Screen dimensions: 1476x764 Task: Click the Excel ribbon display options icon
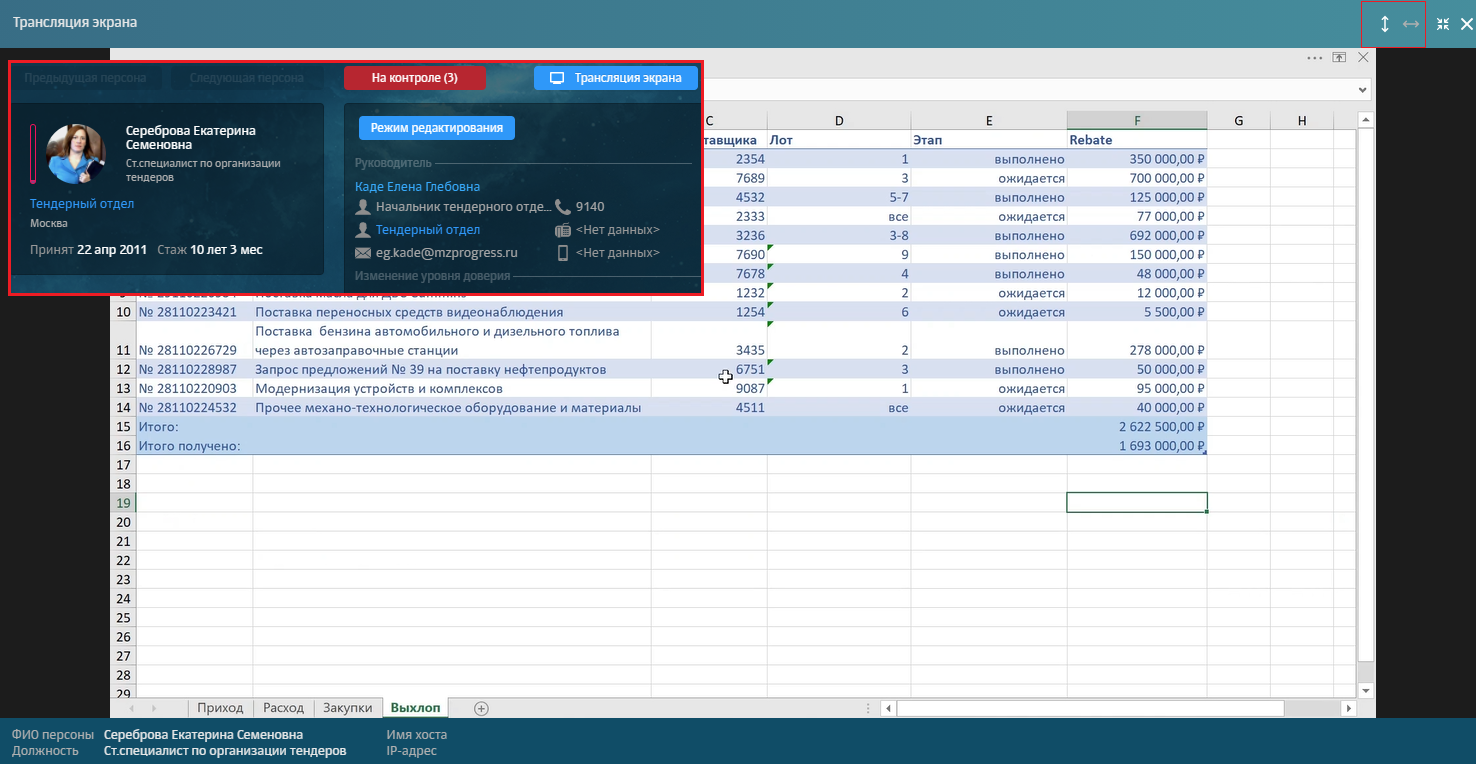[1340, 58]
